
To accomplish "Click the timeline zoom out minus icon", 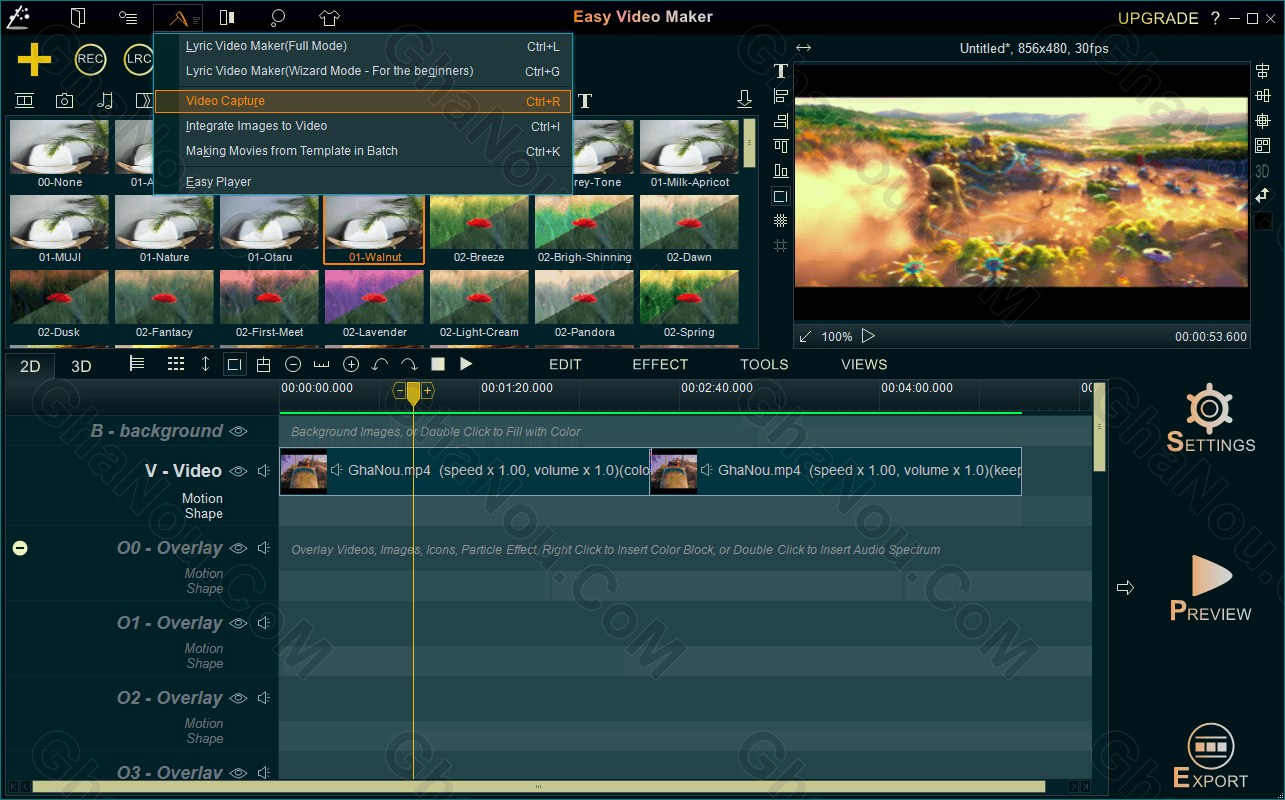I will point(293,364).
